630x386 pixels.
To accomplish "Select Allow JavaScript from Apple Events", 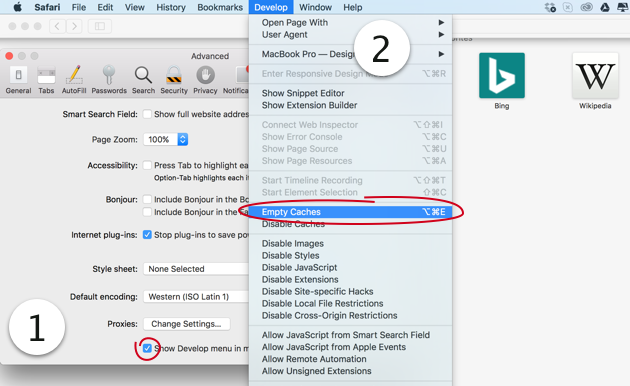I will [x=350, y=347].
